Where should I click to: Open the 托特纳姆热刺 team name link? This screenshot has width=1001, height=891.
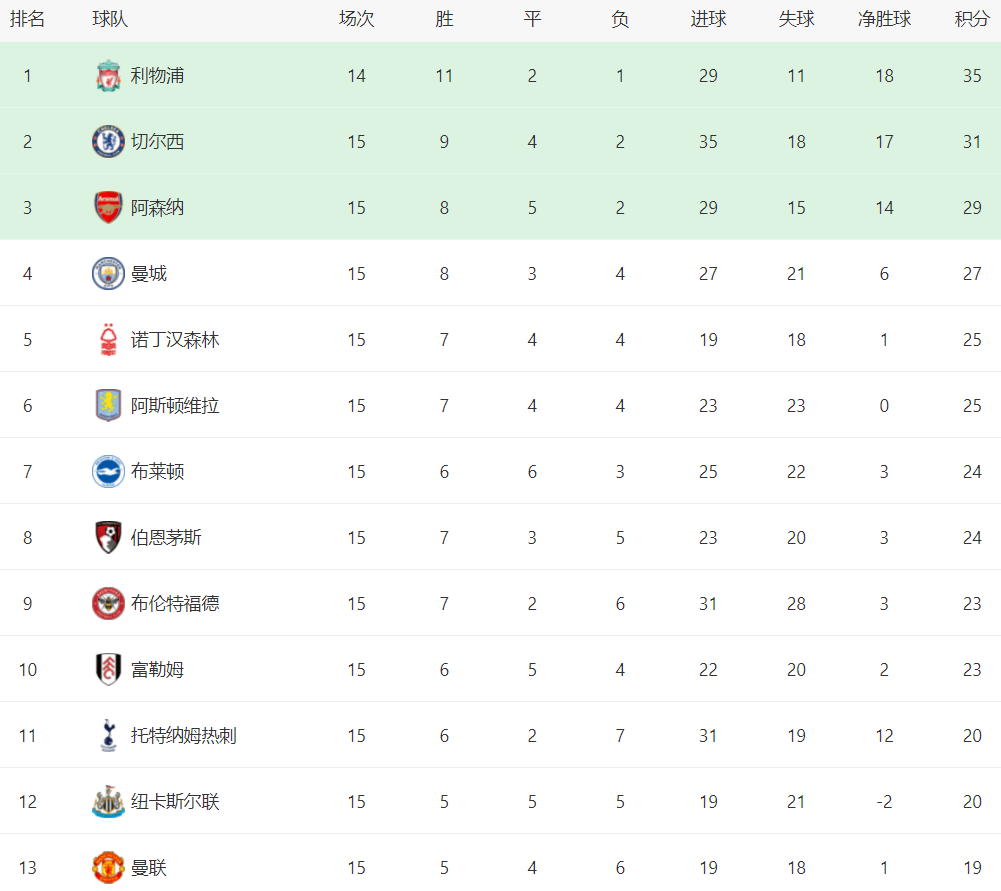[x=184, y=735]
